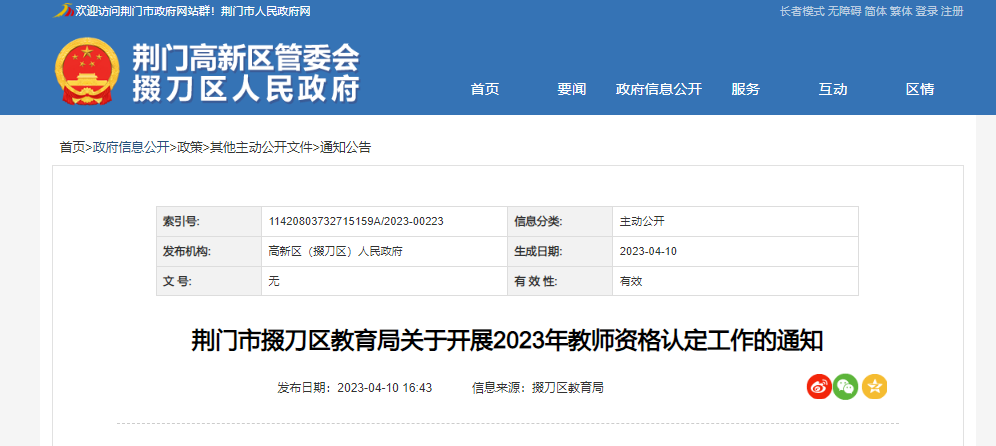Click the 注册 link
This screenshot has width=996, height=446.
click(x=952, y=11)
